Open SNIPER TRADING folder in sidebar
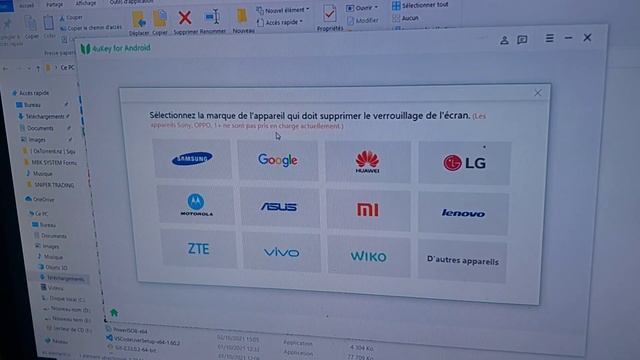This screenshot has width=640, height=360. pyautogui.click(x=51, y=185)
